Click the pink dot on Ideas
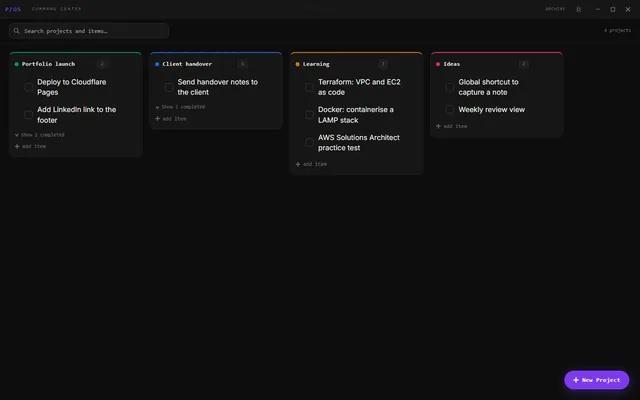The width and height of the screenshot is (640, 400). [x=438, y=64]
